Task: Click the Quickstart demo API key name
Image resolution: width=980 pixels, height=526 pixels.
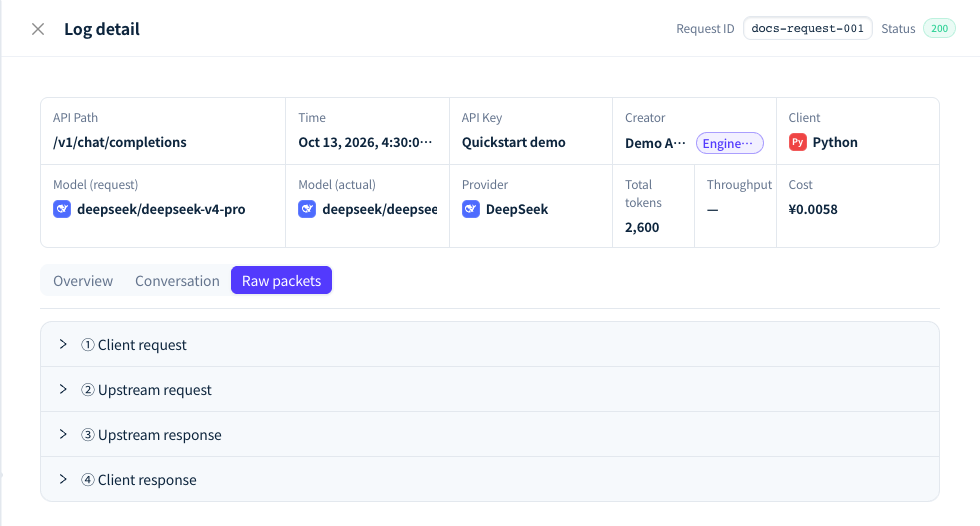Action: [514, 142]
